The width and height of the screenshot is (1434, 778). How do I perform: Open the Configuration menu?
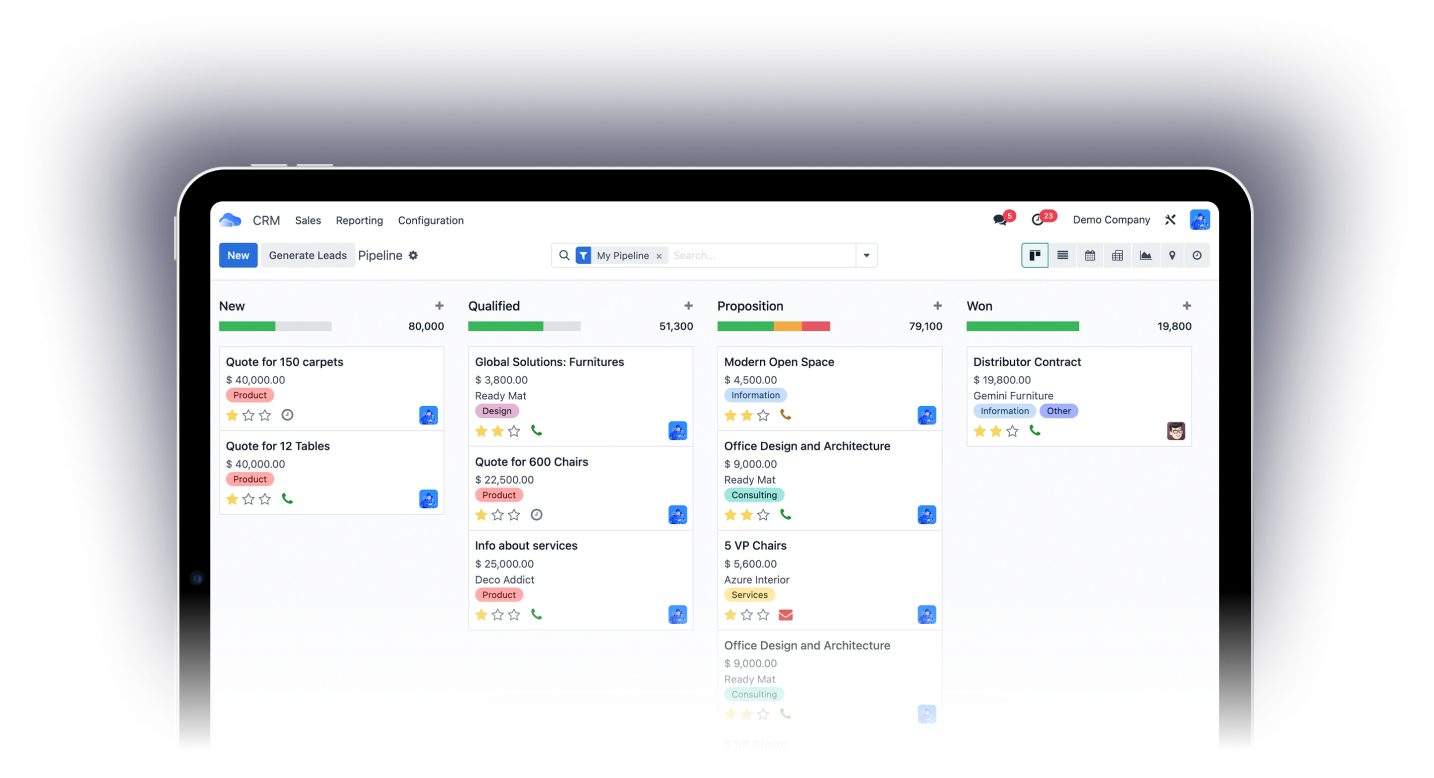coord(431,221)
